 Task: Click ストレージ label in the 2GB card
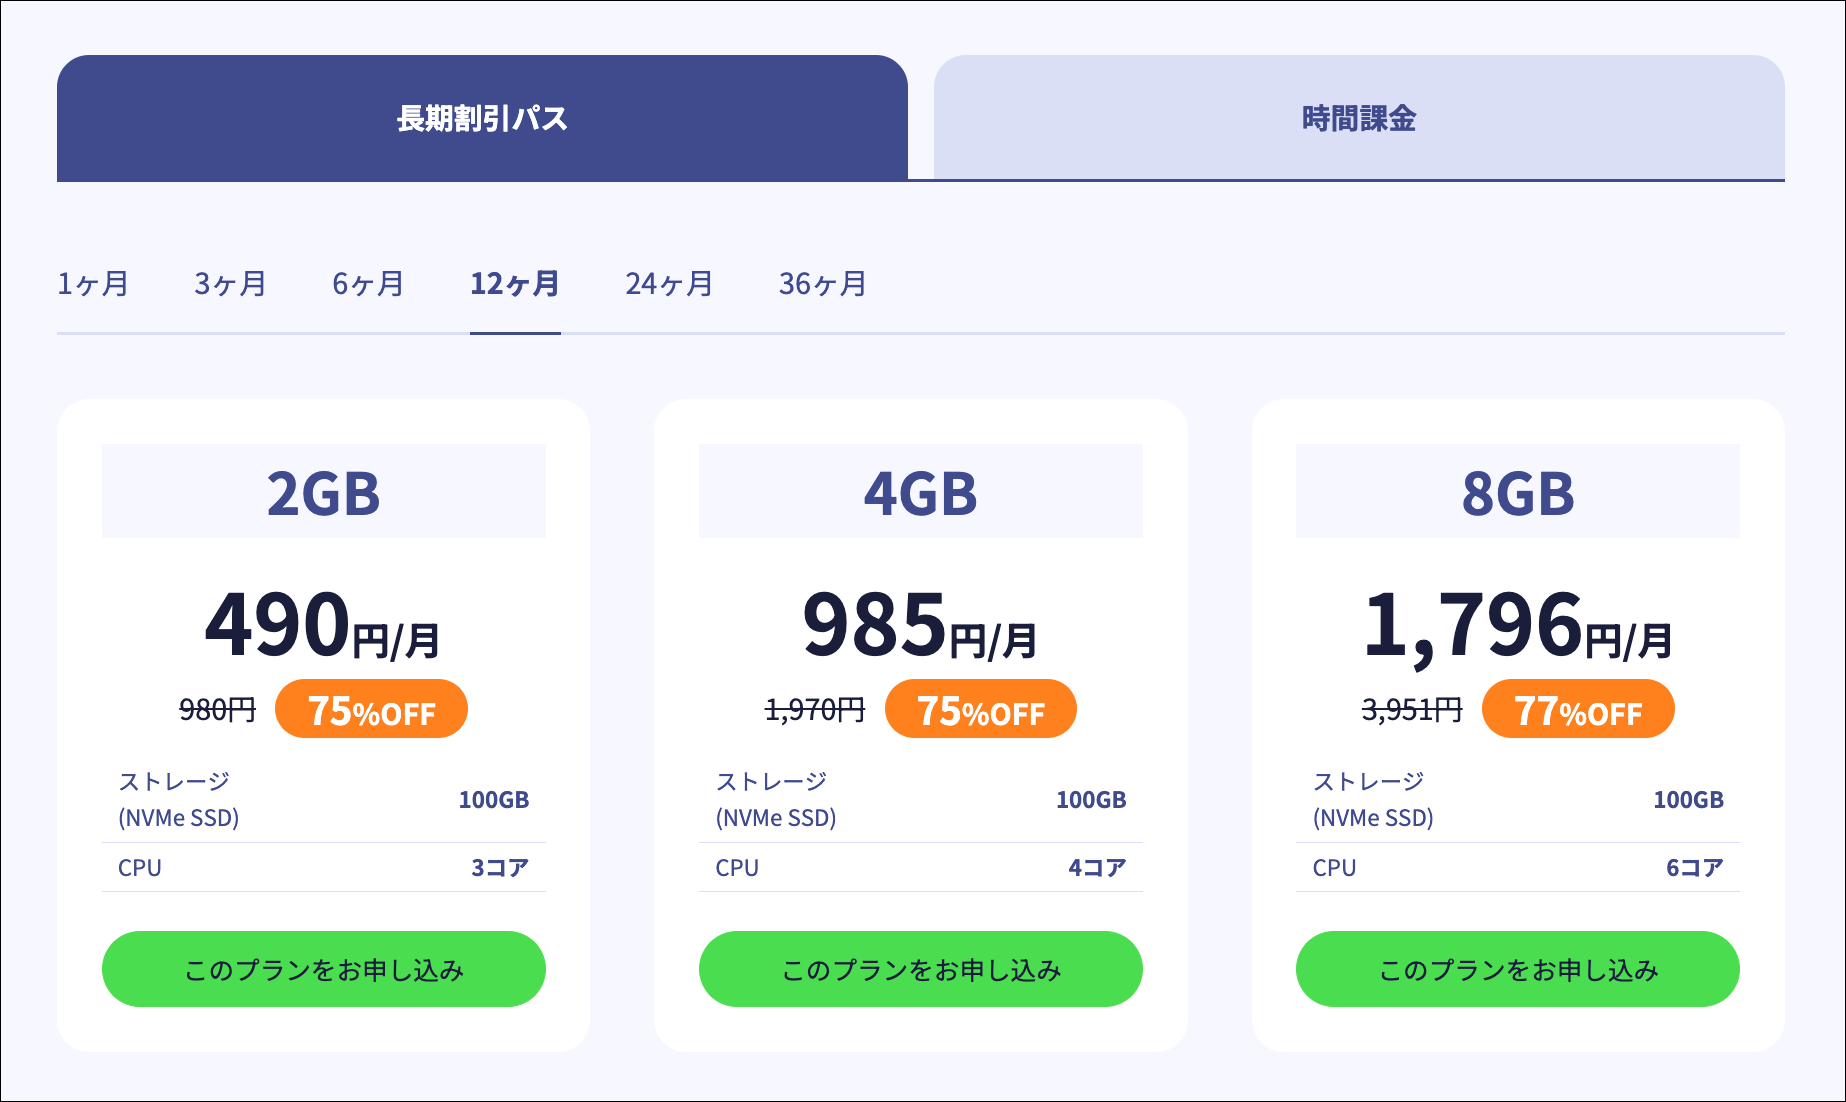point(179,800)
